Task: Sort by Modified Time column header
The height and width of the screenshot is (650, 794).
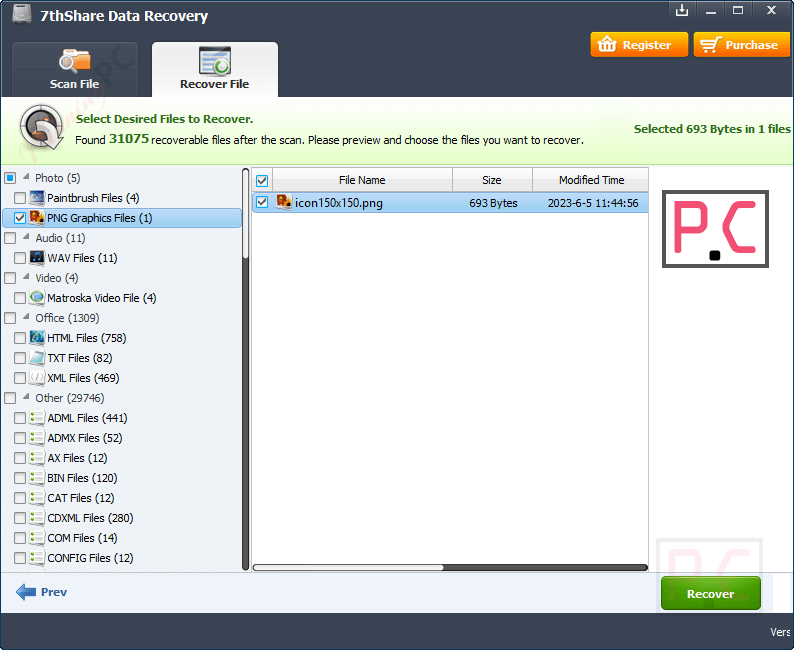Action: click(591, 180)
